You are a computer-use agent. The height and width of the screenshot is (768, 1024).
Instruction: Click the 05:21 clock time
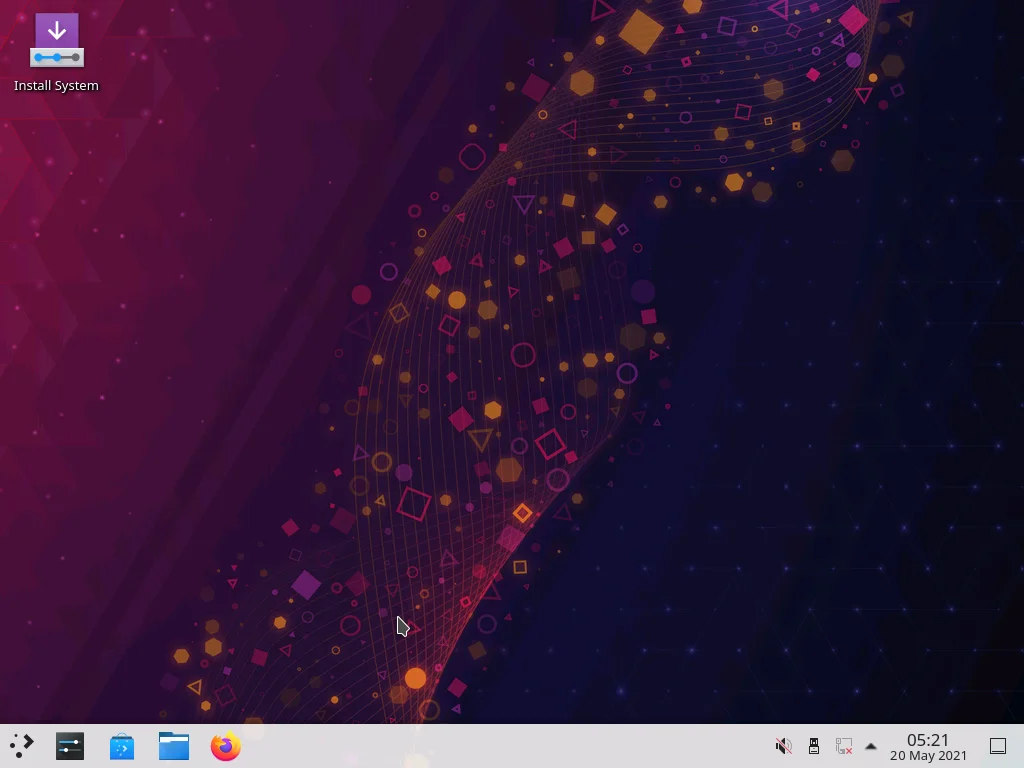[927, 740]
